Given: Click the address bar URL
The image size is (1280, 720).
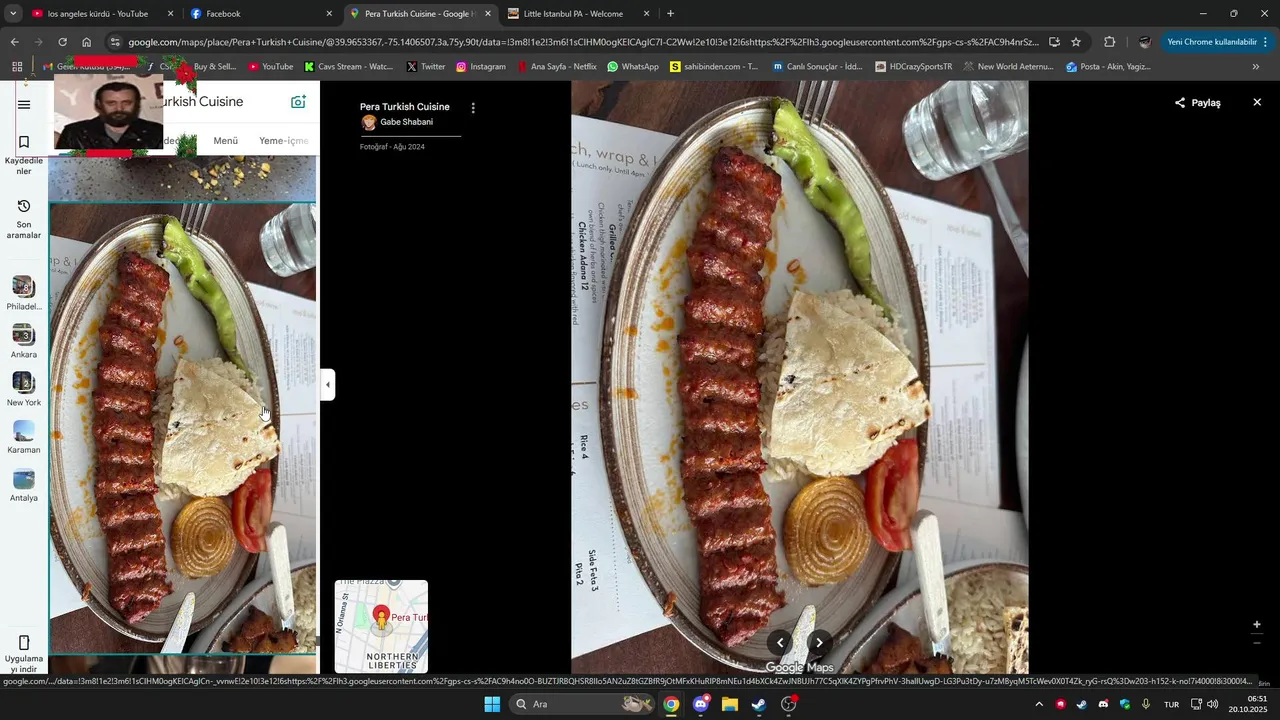Looking at the screenshot, I should click(583, 42).
